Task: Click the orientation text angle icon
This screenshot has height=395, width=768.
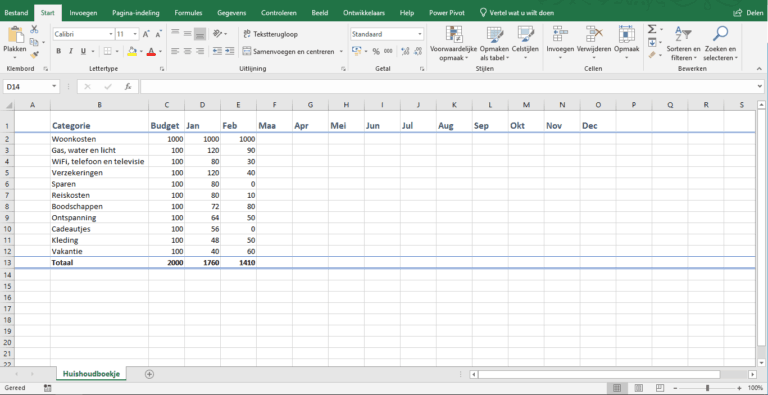Action: tap(217, 34)
